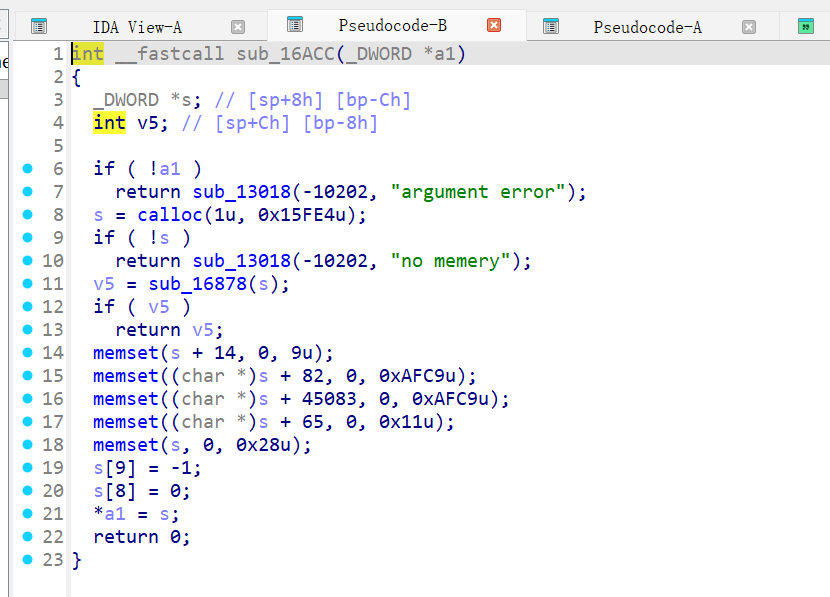The image size is (830, 597).
Task: Click 0xAFC9u constant on line 15
Action: pyautogui.click(x=417, y=376)
